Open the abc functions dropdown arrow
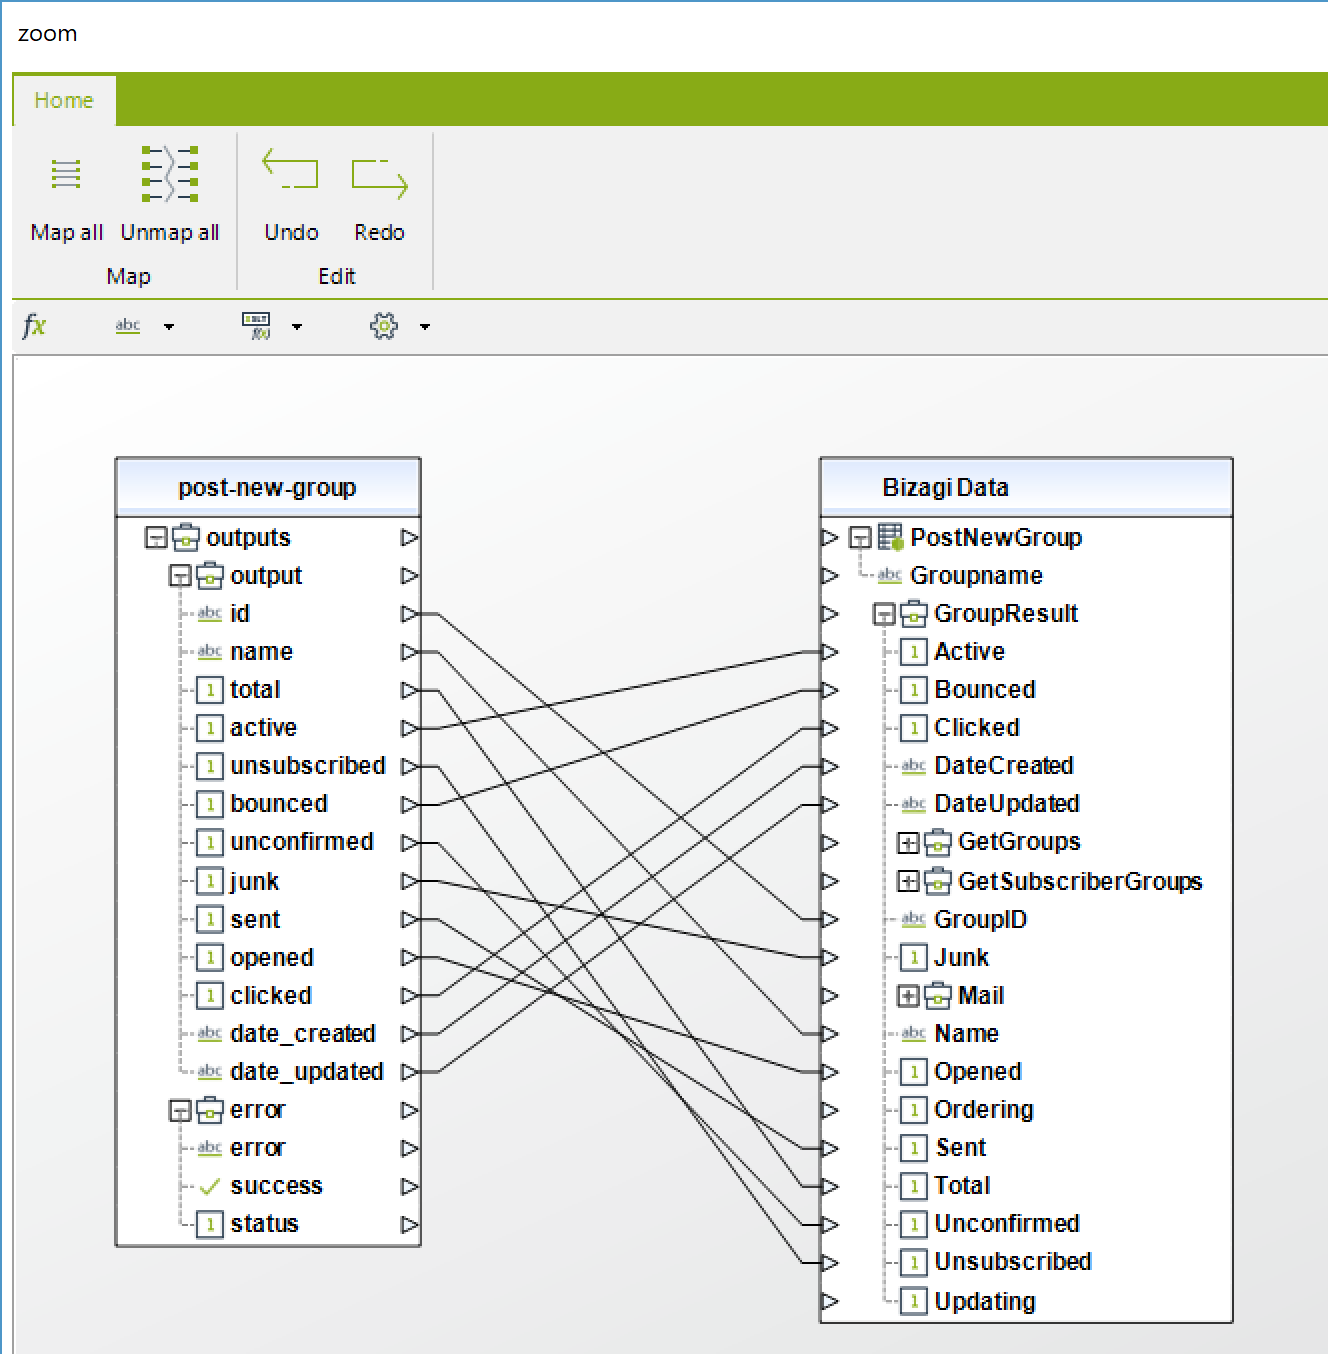 coord(169,327)
